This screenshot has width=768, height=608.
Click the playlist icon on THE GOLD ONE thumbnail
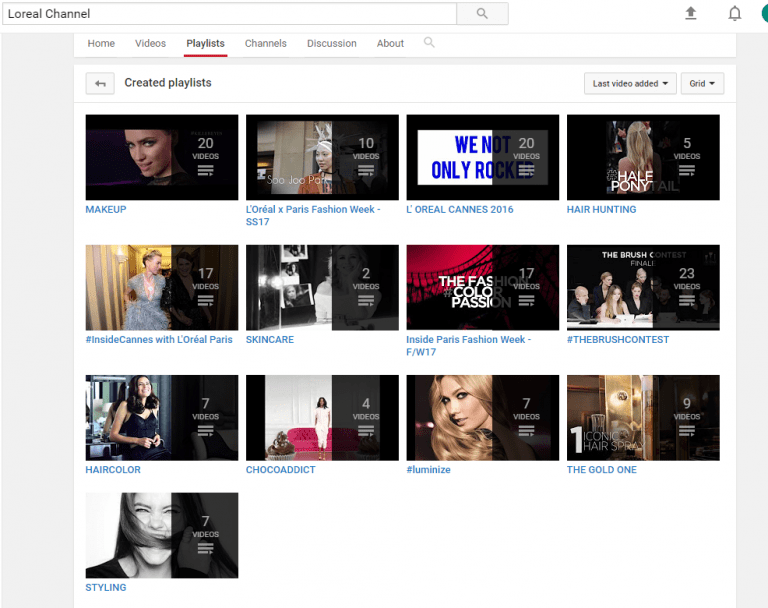pos(687,431)
